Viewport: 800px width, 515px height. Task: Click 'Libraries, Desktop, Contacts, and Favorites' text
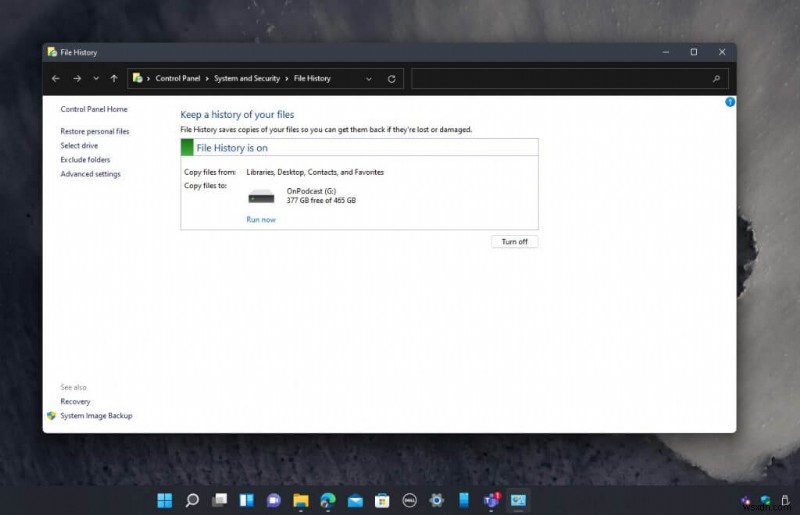click(x=315, y=172)
